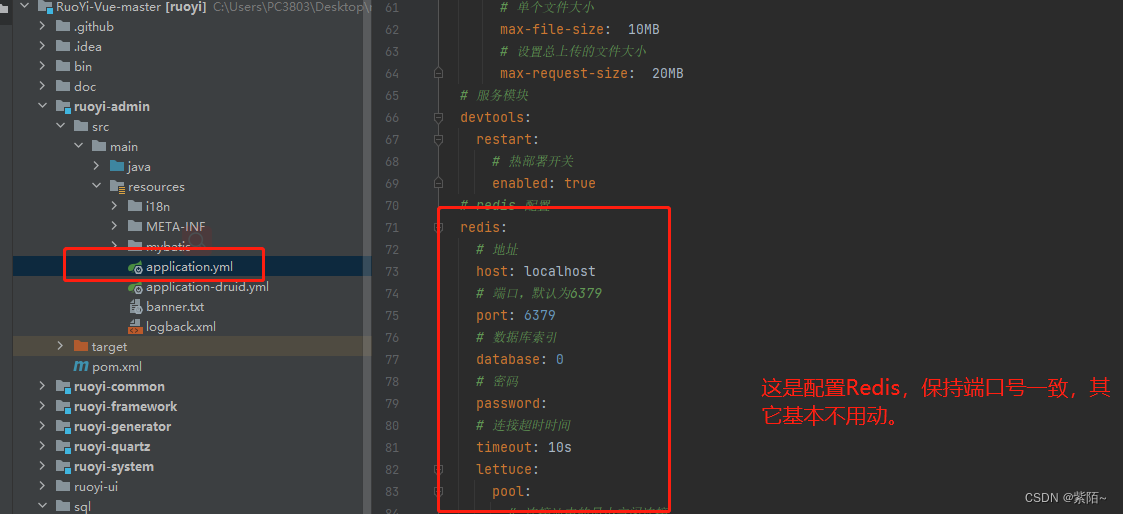1123x514 pixels.
Task: Expand the .idea folder
Action: click(x=44, y=47)
